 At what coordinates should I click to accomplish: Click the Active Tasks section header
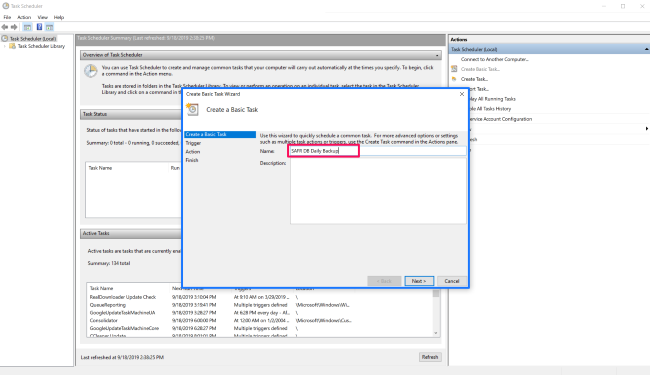131,234
